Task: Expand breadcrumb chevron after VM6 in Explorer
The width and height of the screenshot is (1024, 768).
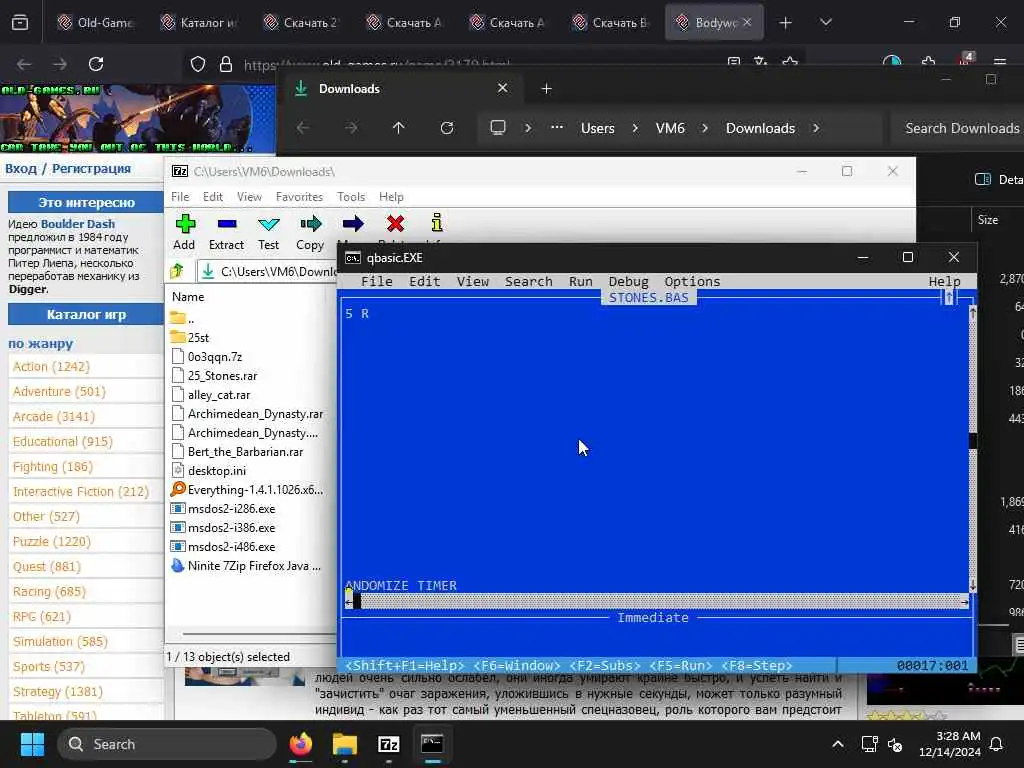Action: [705, 128]
